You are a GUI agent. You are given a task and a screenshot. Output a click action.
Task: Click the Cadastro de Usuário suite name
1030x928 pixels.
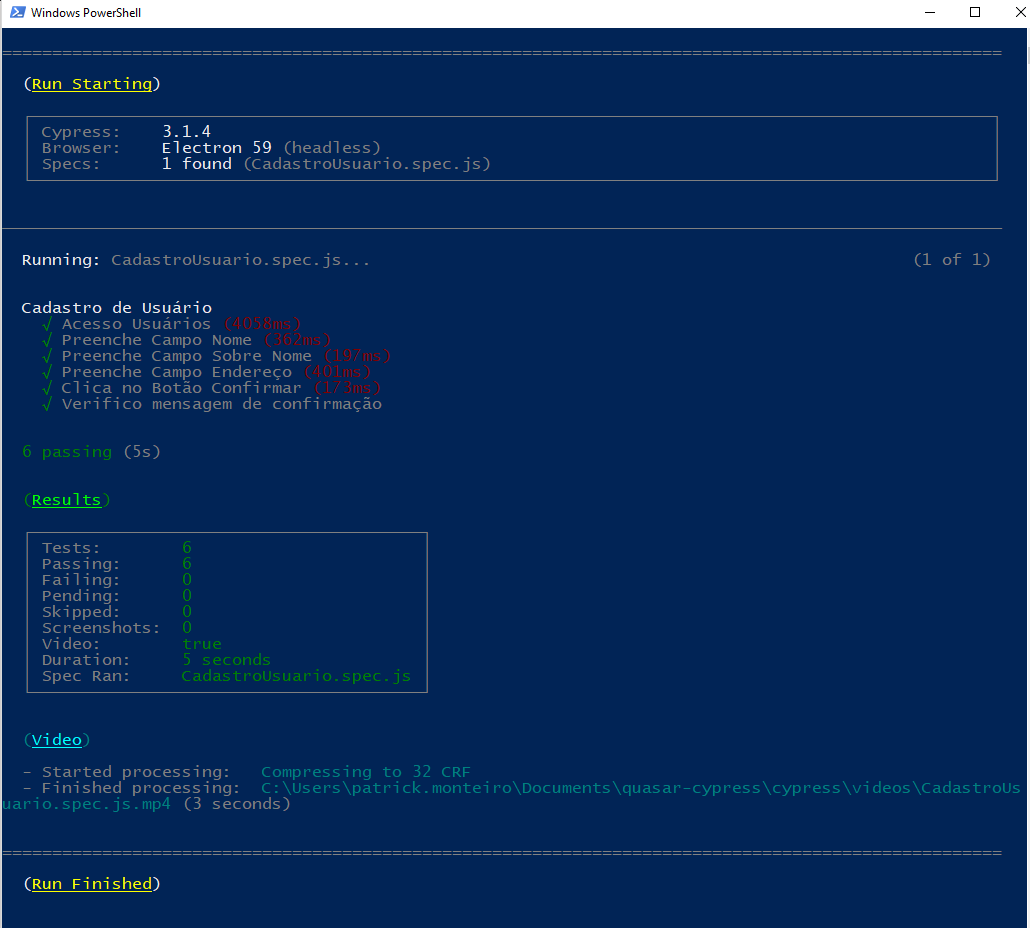click(116, 308)
